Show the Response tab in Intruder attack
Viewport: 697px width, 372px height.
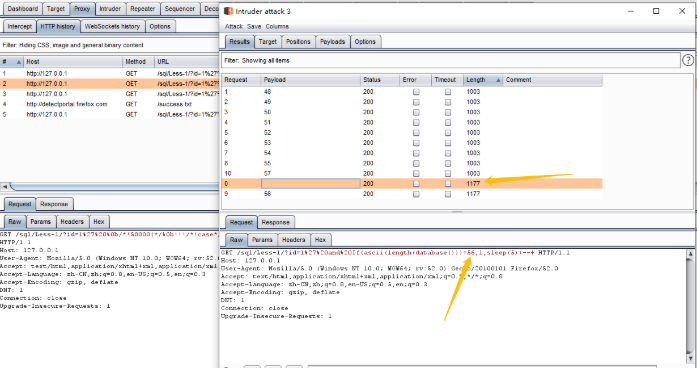[275, 222]
